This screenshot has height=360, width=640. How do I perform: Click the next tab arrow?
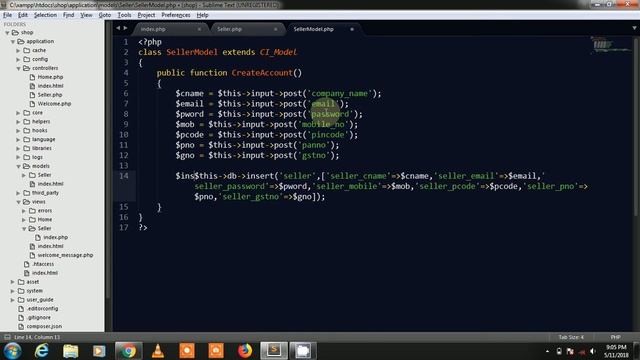125,28
